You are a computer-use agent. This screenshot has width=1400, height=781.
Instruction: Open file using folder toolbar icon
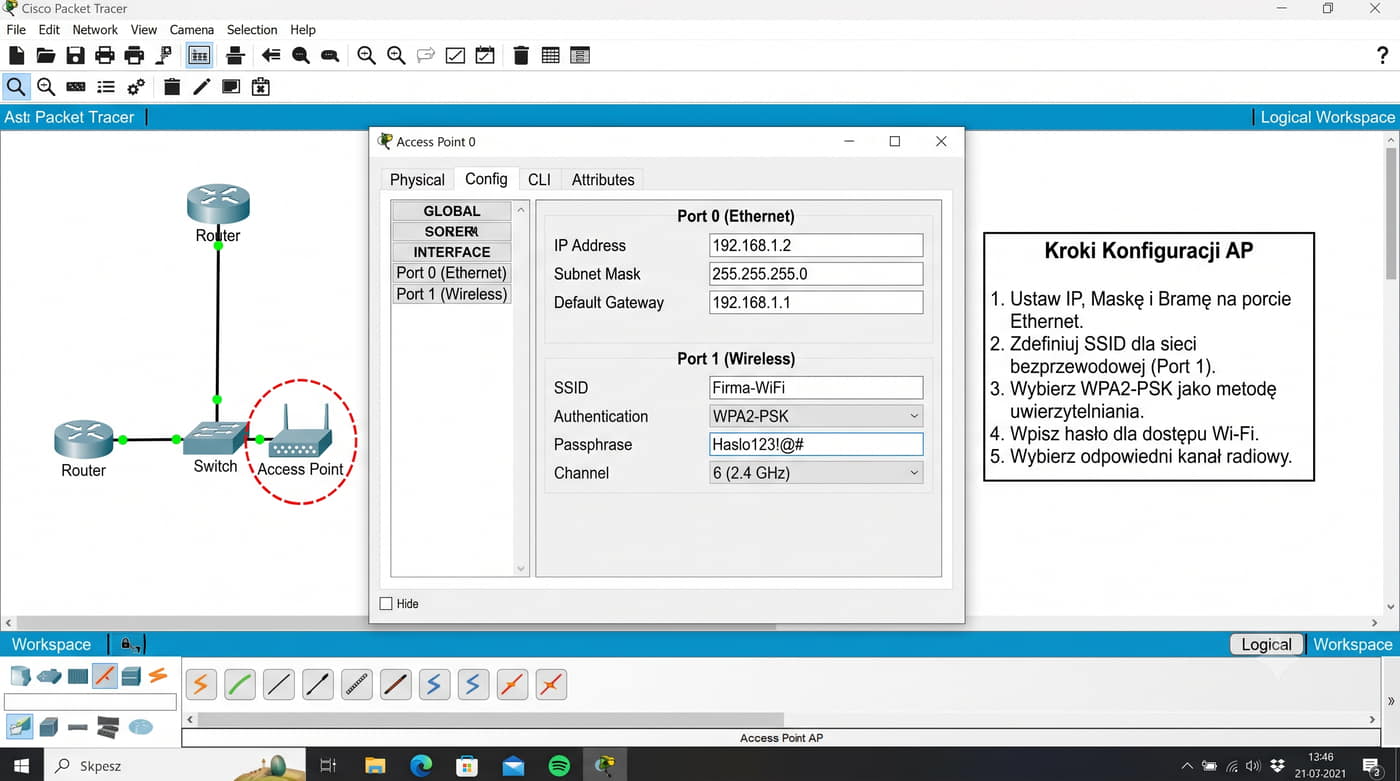(x=46, y=56)
